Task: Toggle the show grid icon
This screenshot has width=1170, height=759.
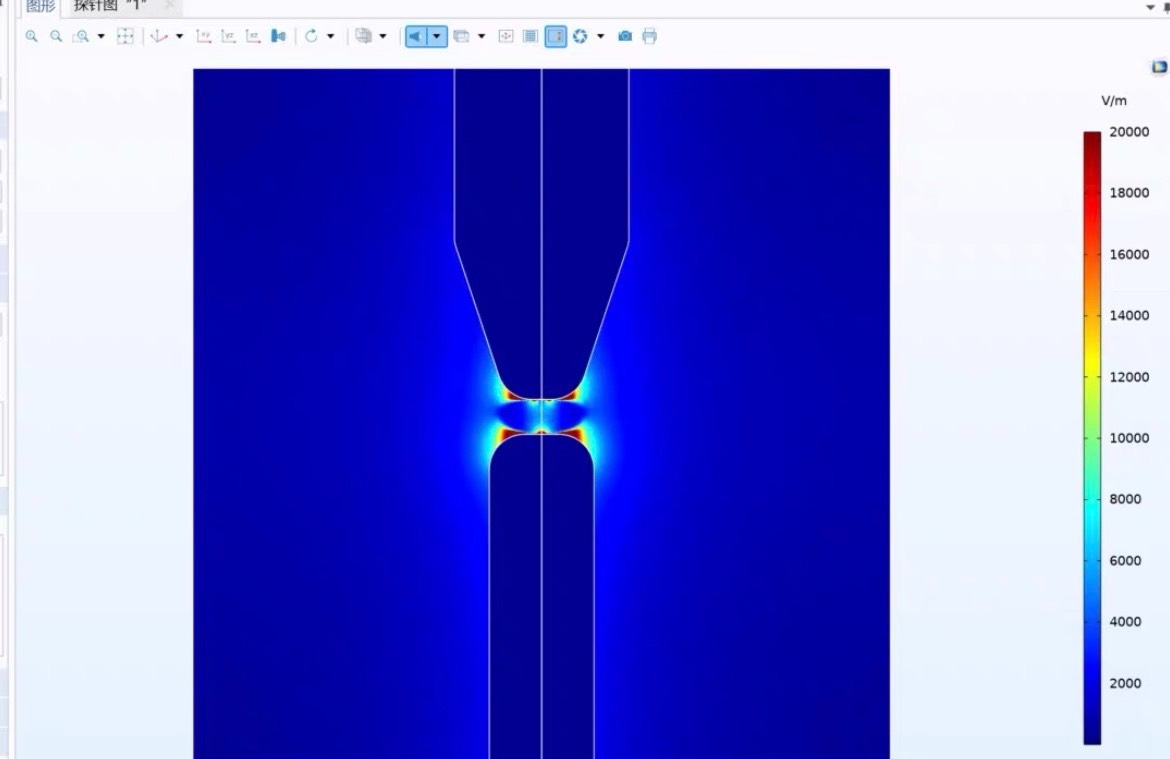Action: pyautogui.click(x=506, y=36)
